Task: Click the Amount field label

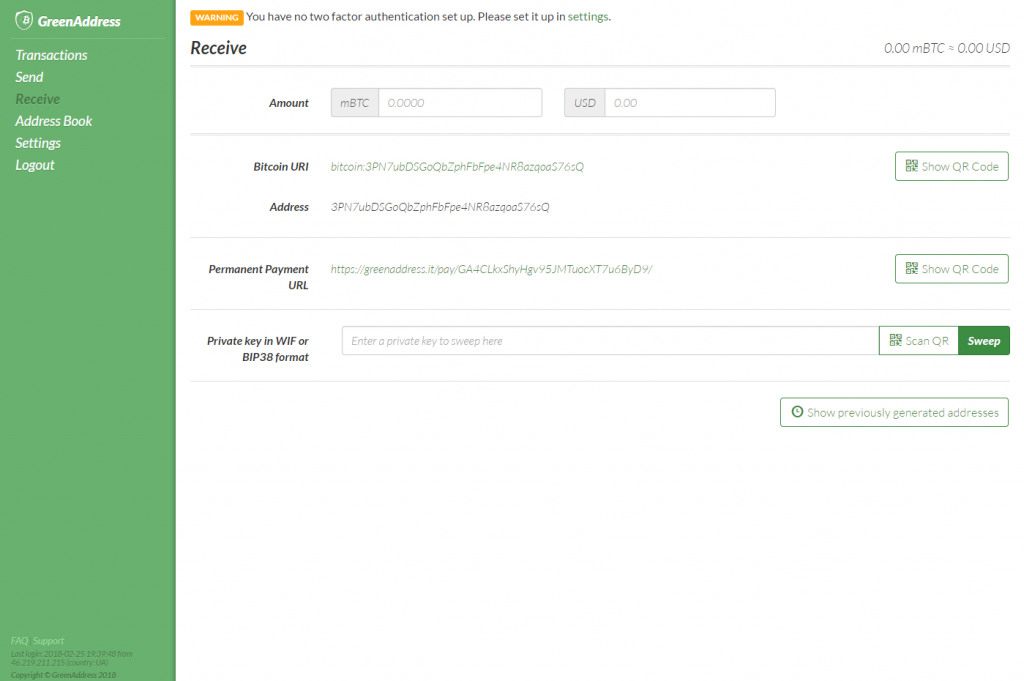Action: click(x=289, y=103)
